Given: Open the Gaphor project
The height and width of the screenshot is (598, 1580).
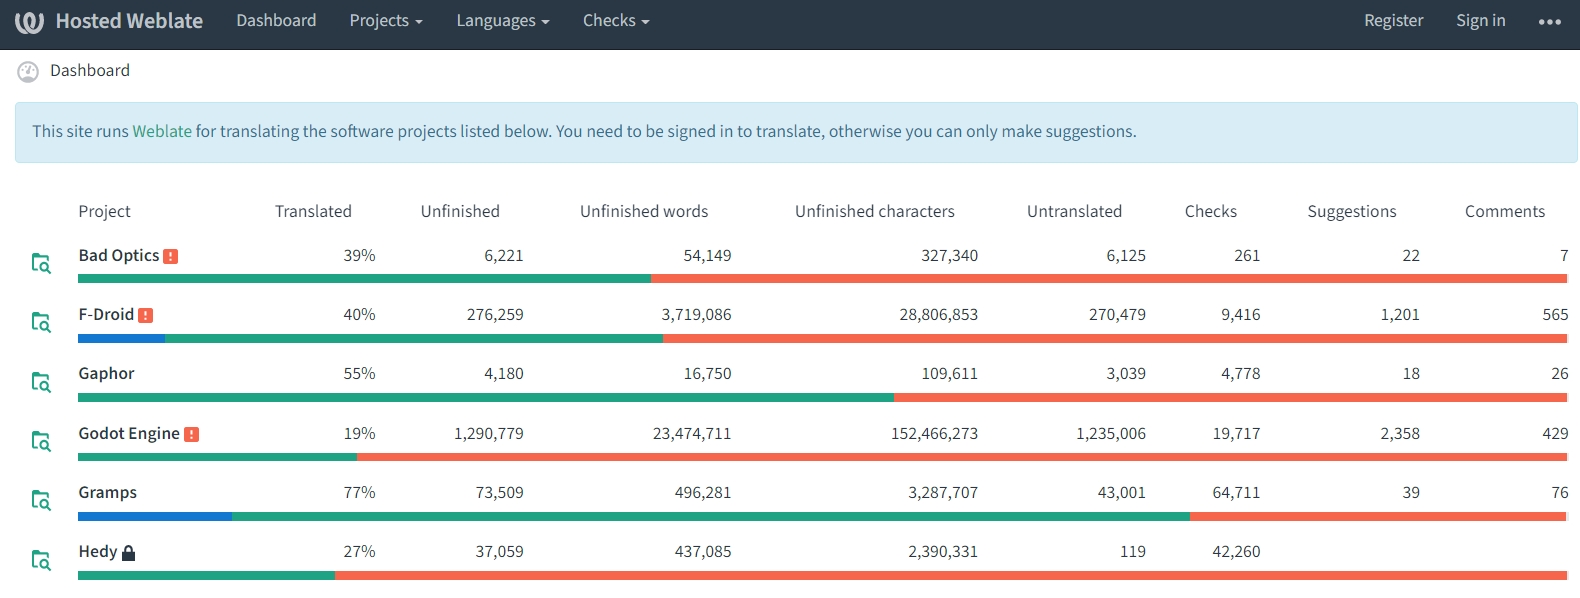Looking at the screenshot, I should coord(106,373).
